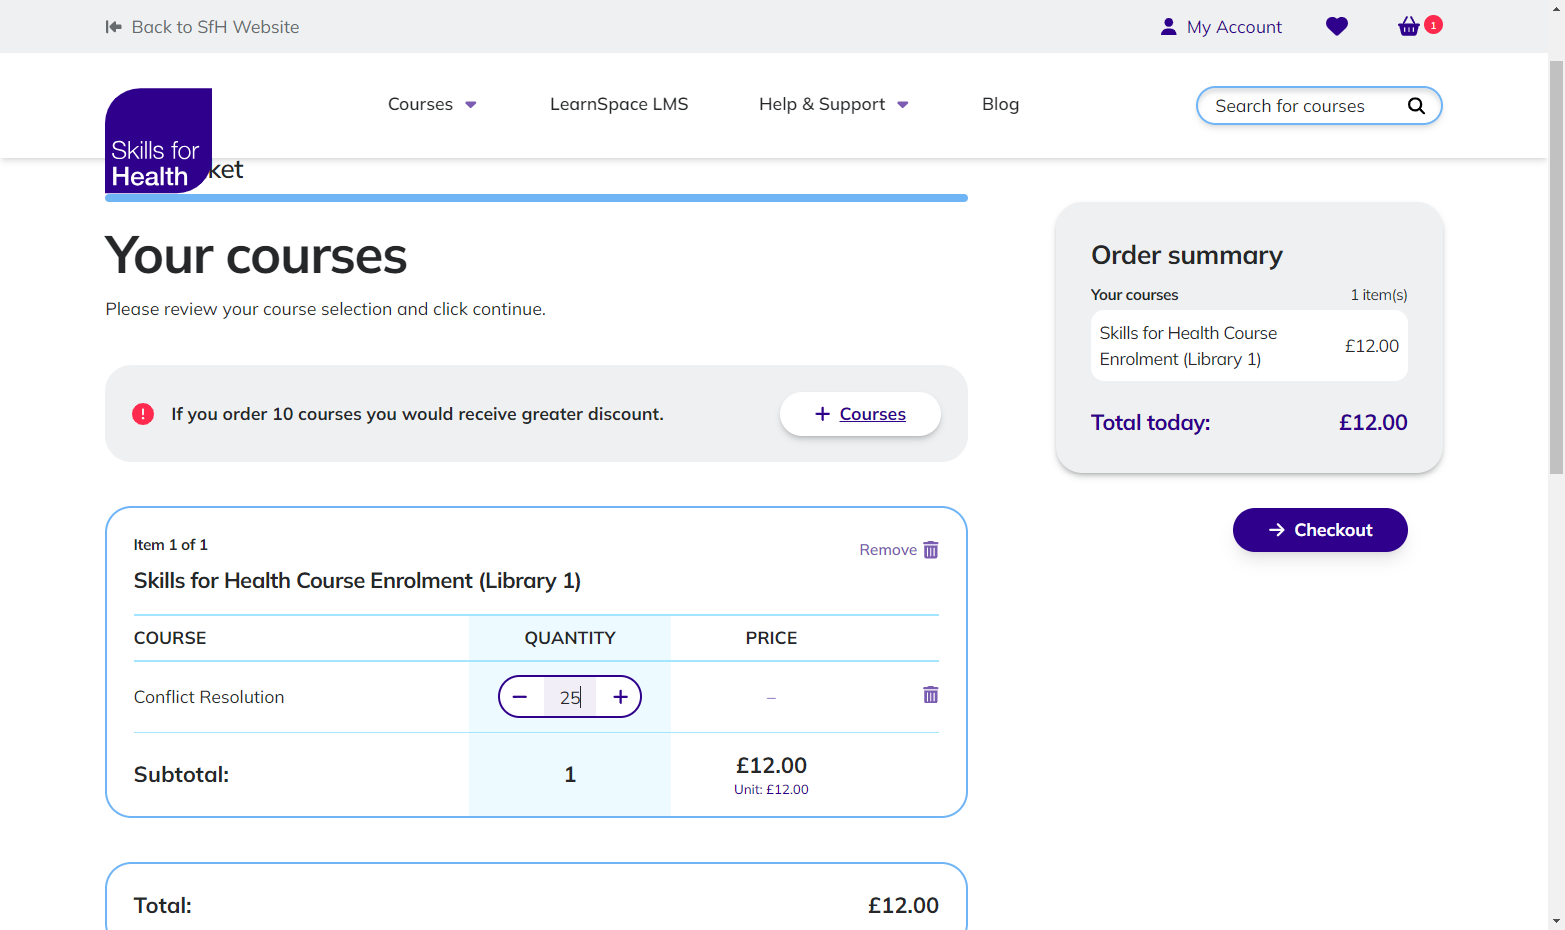
Task: Open the shopping basket icon
Action: click(1408, 27)
